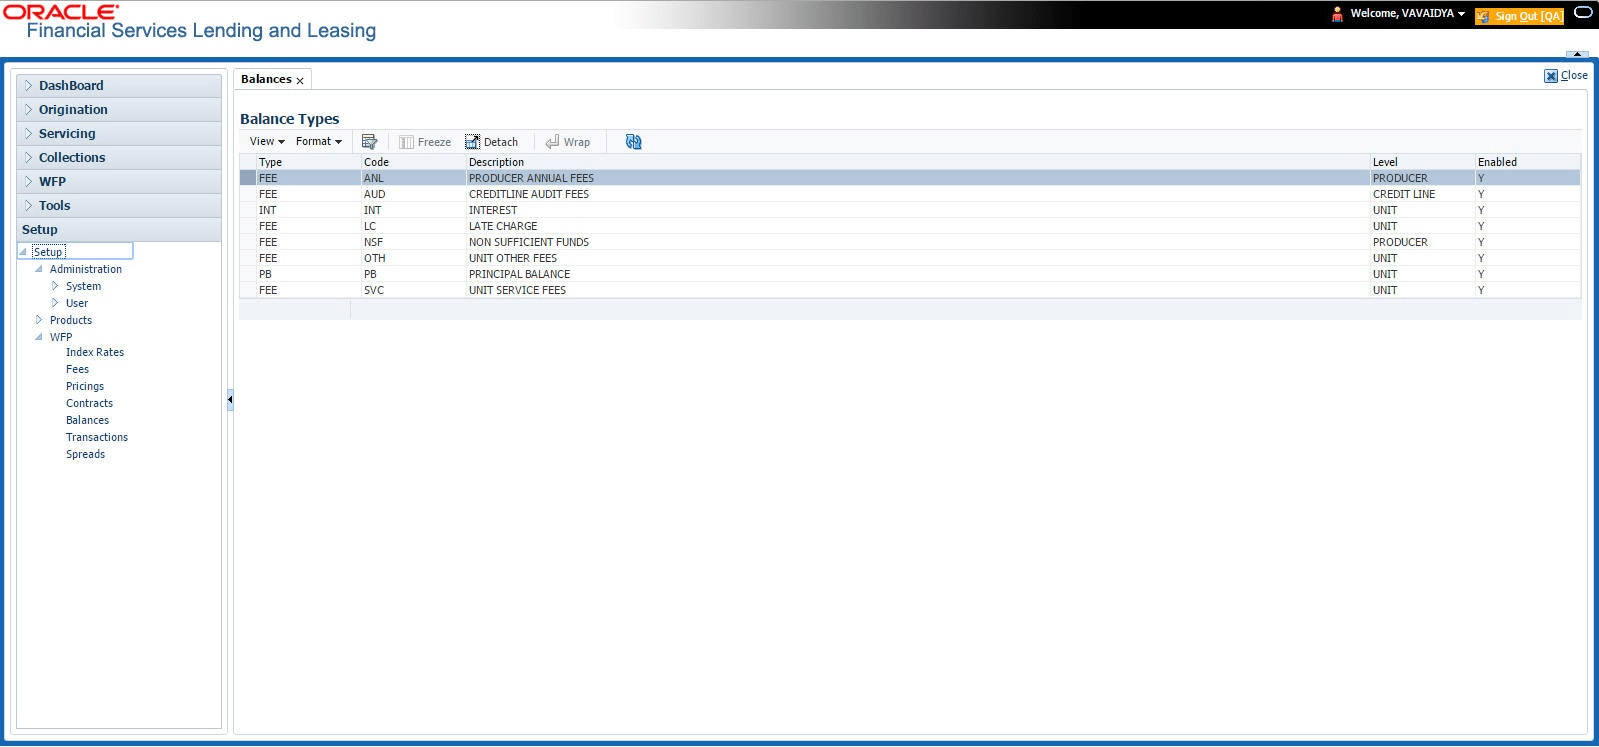Expand the Products tree node
The height and width of the screenshot is (747, 1599).
[x=39, y=320]
